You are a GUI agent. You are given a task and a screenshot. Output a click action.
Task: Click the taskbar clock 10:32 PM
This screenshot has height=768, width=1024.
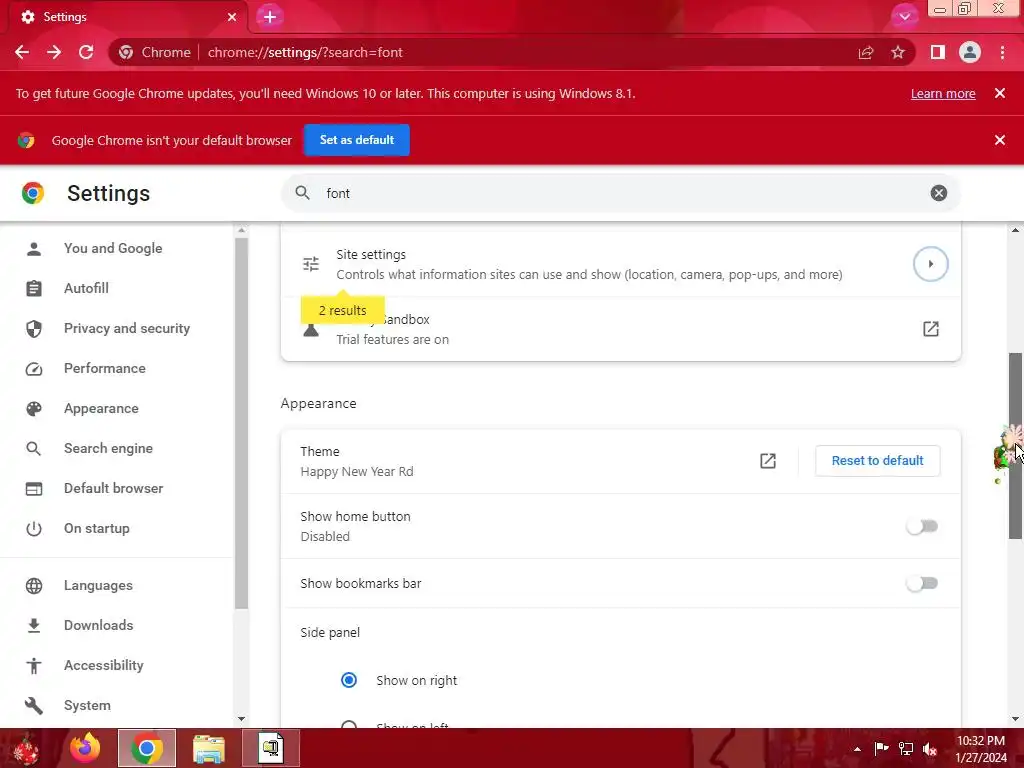[980, 741]
